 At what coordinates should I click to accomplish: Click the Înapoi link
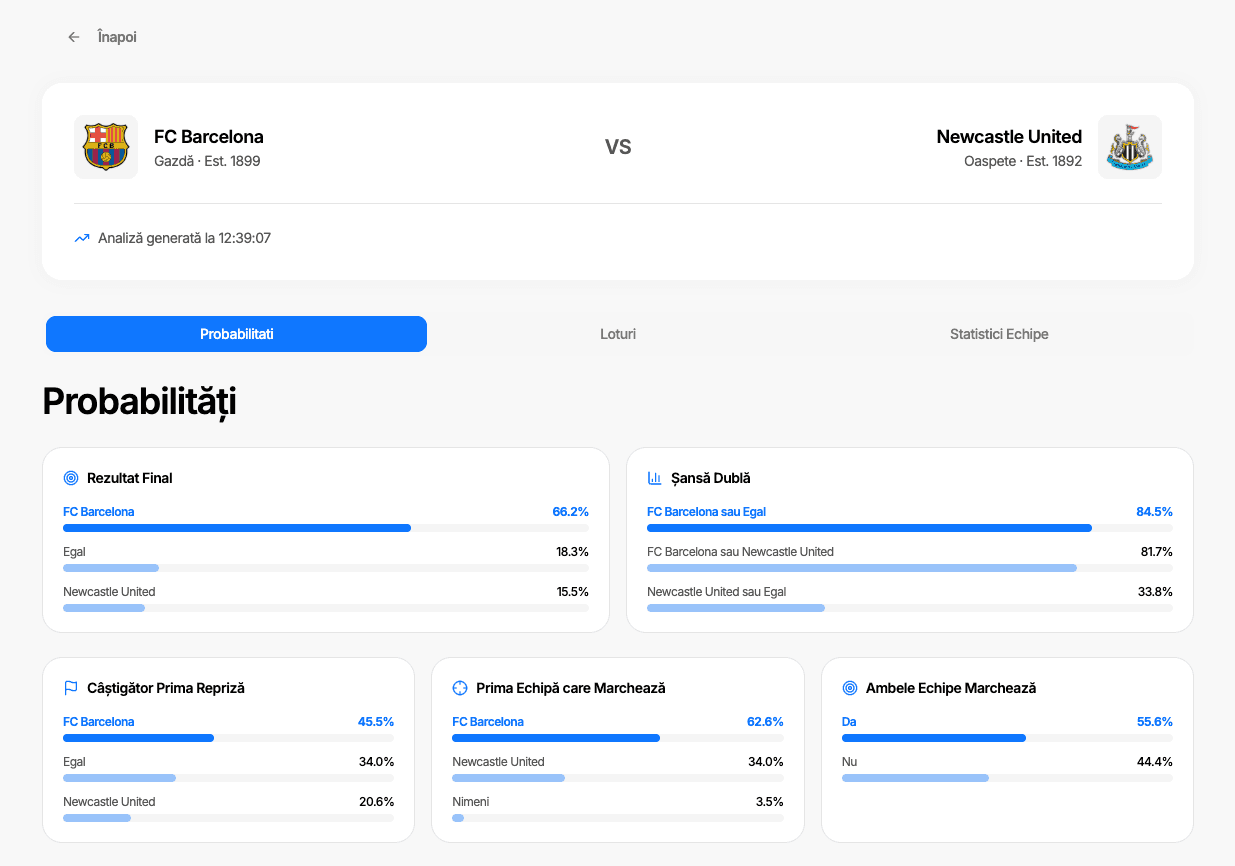click(x=116, y=36)
